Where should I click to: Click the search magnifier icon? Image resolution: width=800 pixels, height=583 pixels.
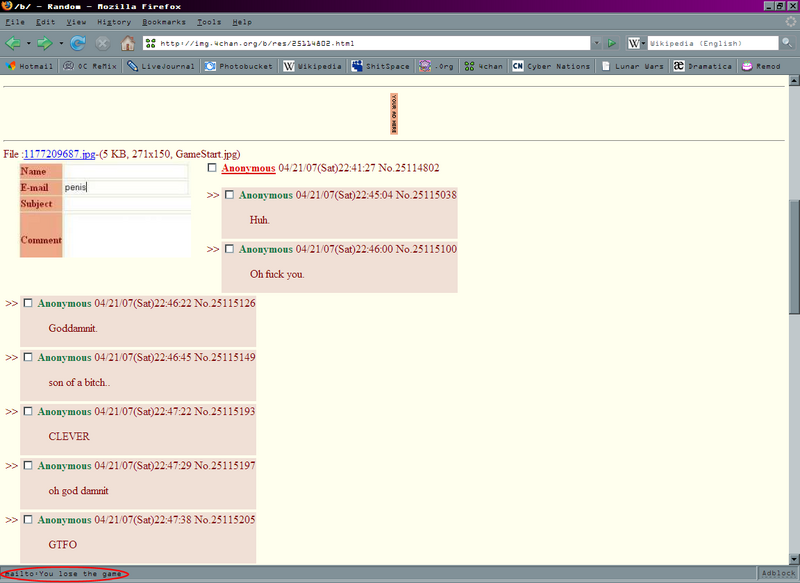(788, 43)
